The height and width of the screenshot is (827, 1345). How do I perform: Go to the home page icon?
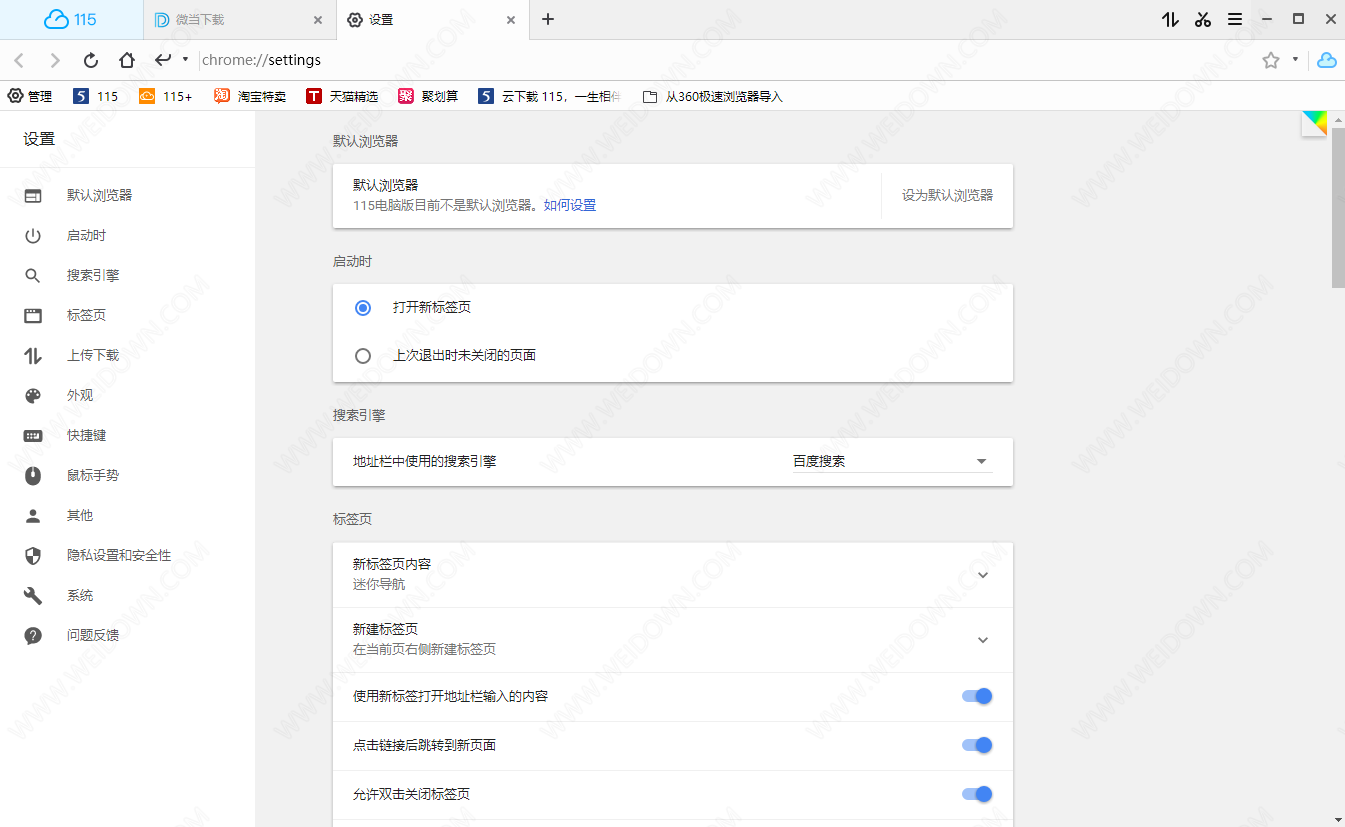[x=127, y=60]
